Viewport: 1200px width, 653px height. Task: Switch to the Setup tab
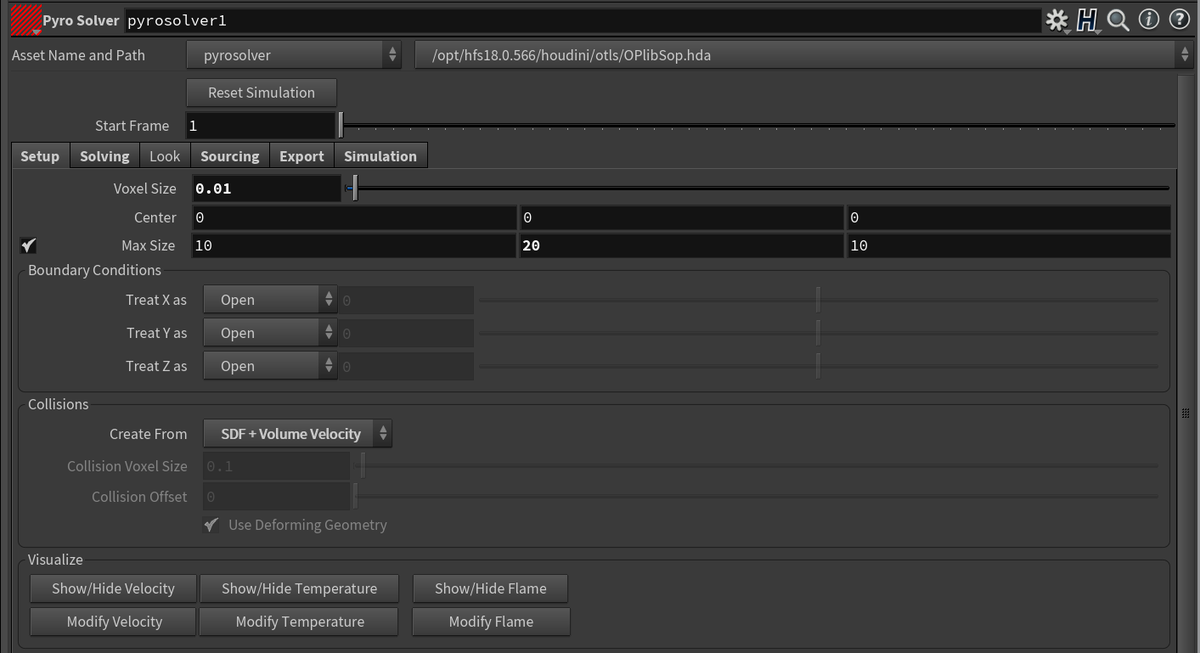[x=40, y=156]
